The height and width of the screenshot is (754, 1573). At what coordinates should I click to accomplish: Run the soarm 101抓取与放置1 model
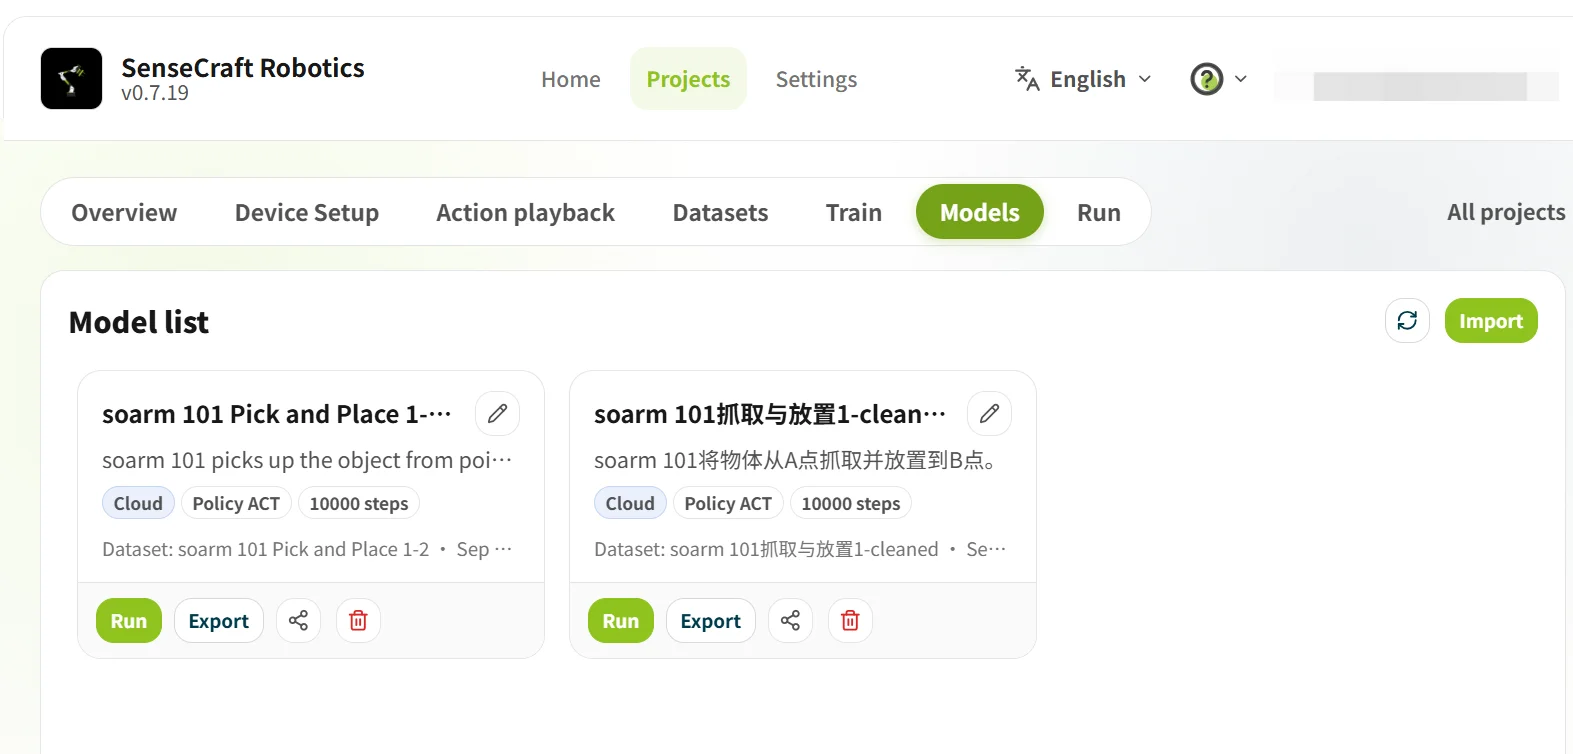(x=621, y=621)
